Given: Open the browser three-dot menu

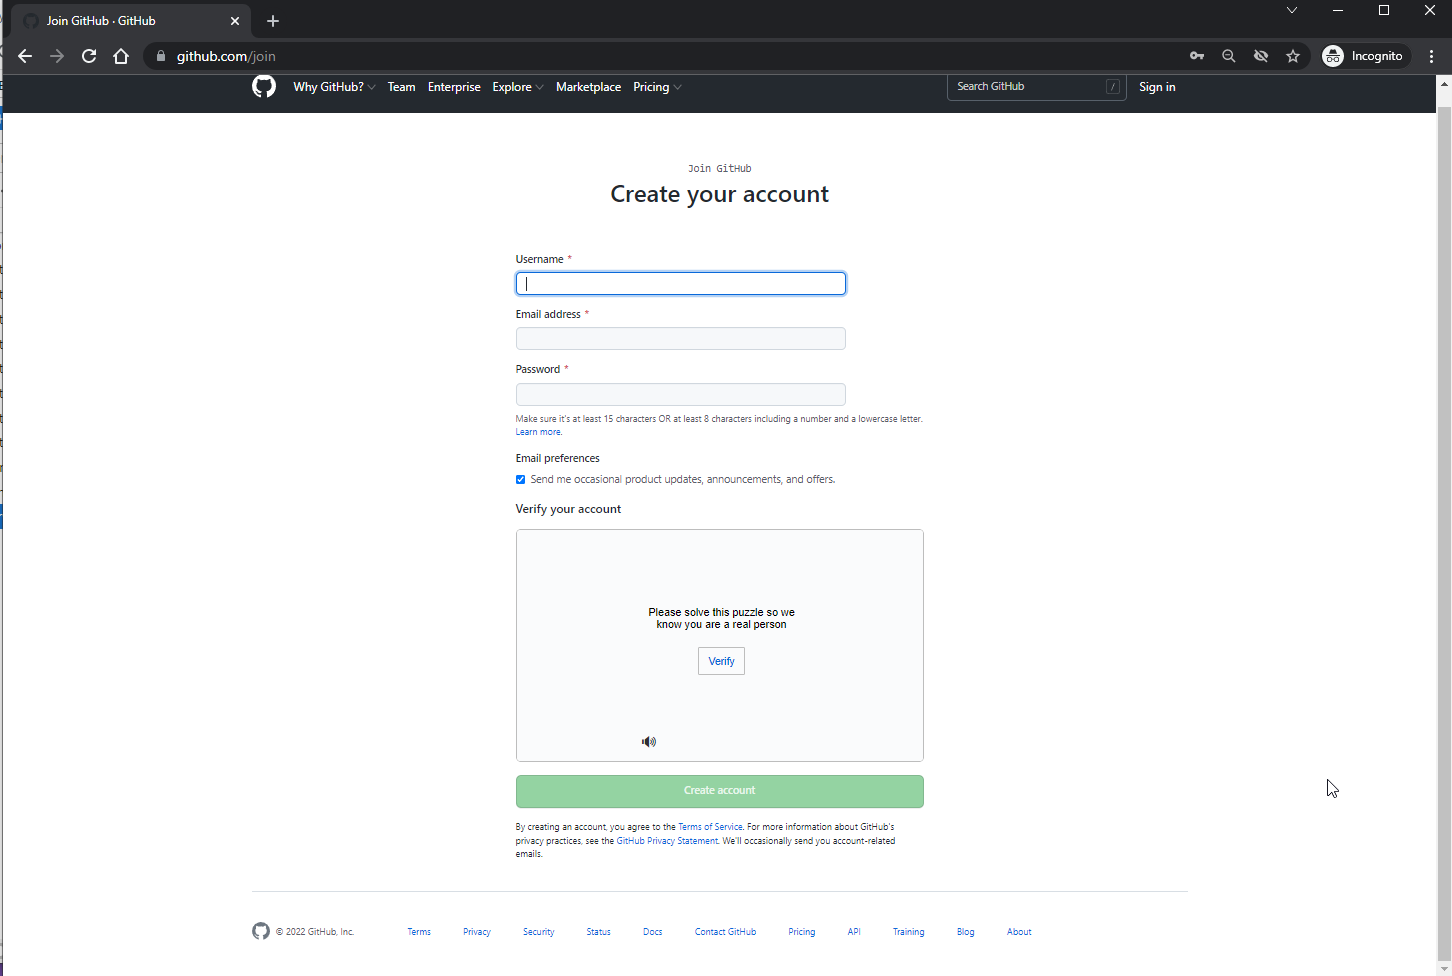Looking at the screenshot, I should 1431,56.
